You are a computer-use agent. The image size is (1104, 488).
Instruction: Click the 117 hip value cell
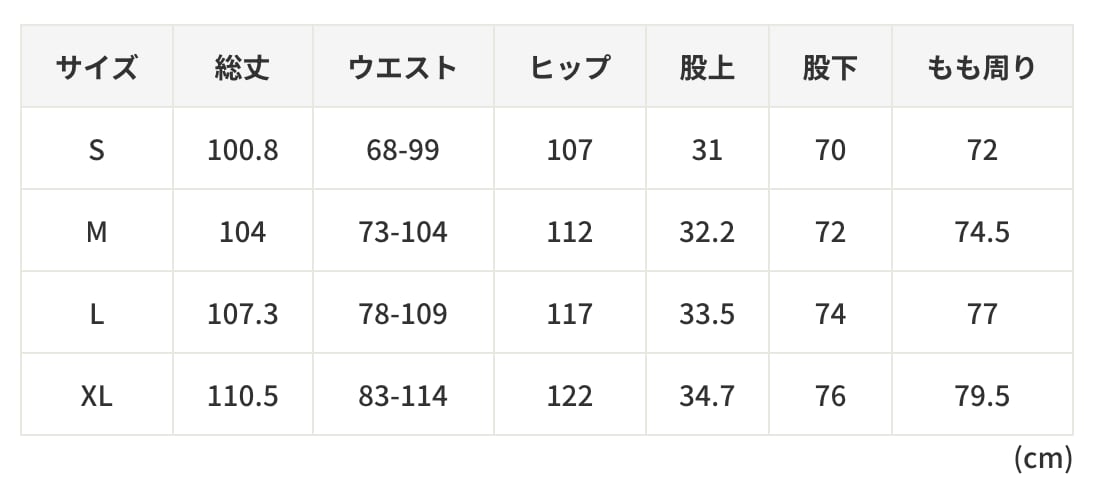coord(570,313)
